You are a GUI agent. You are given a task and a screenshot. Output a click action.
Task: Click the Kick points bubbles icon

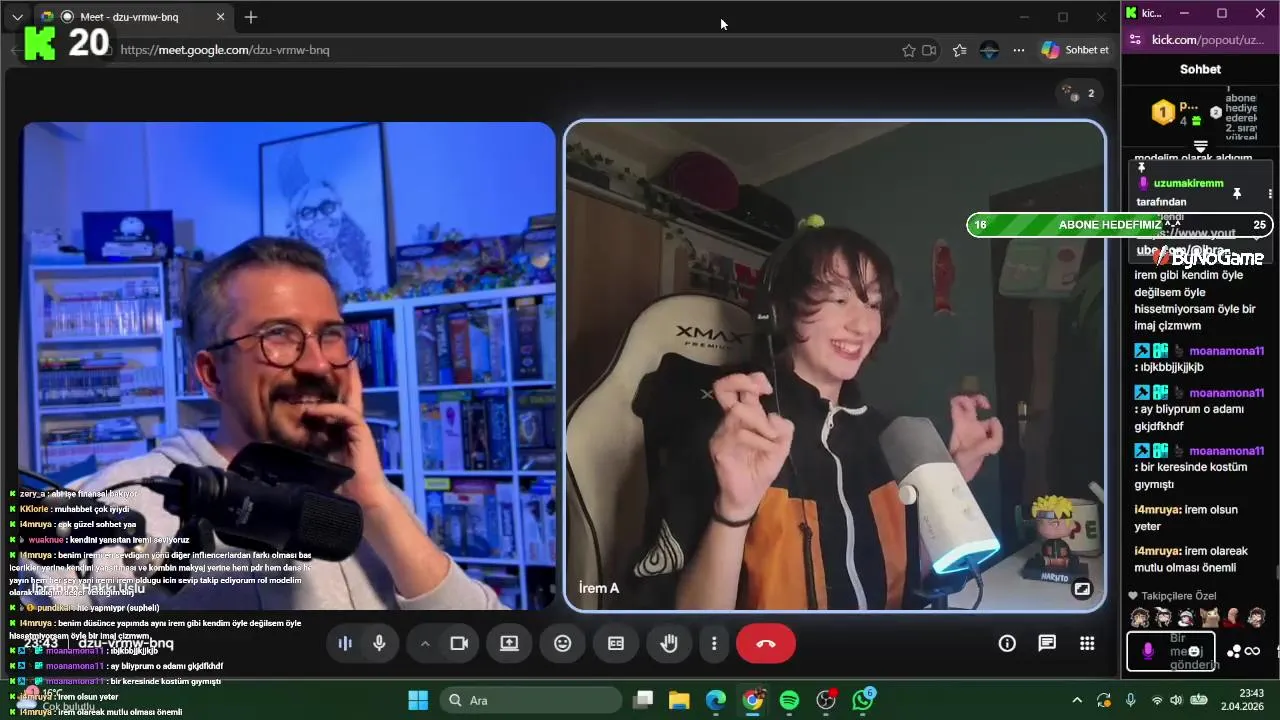(x=1234, y=651)
